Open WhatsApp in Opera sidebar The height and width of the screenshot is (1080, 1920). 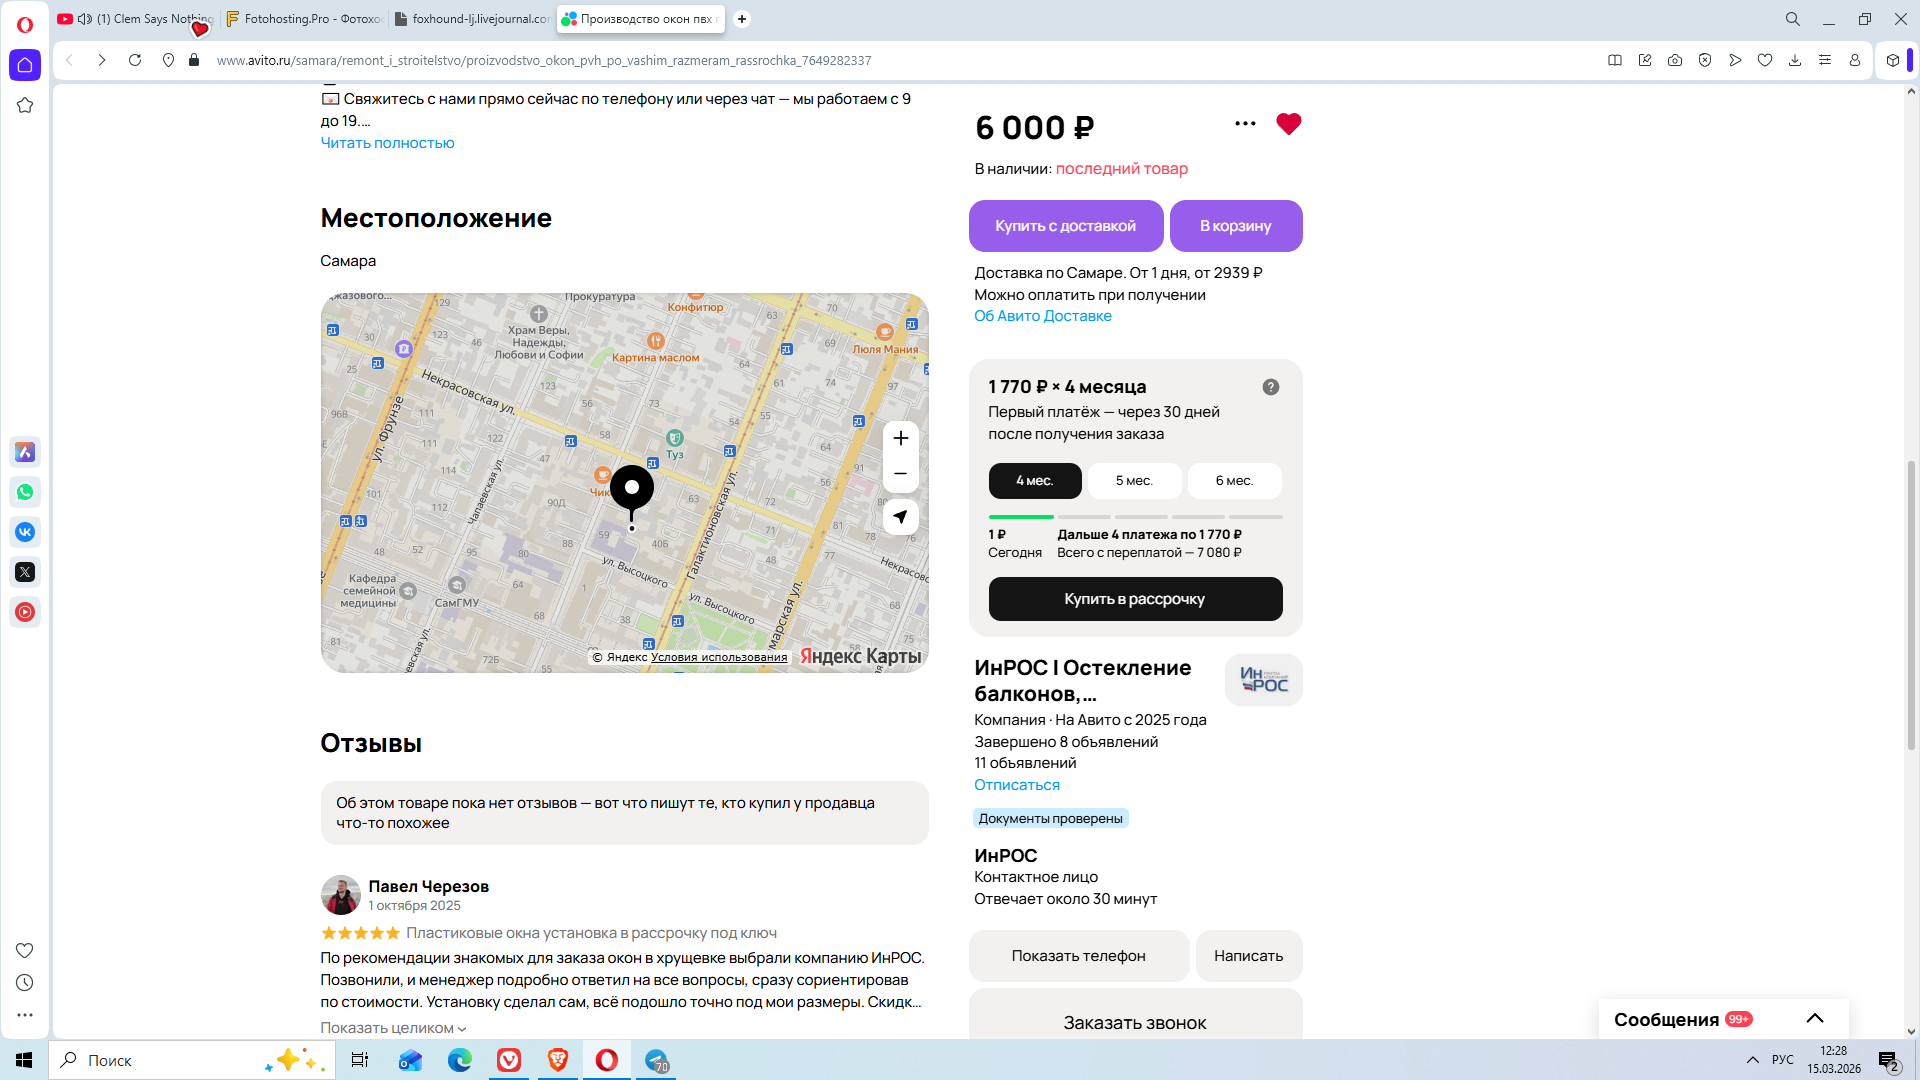[25, 492]
